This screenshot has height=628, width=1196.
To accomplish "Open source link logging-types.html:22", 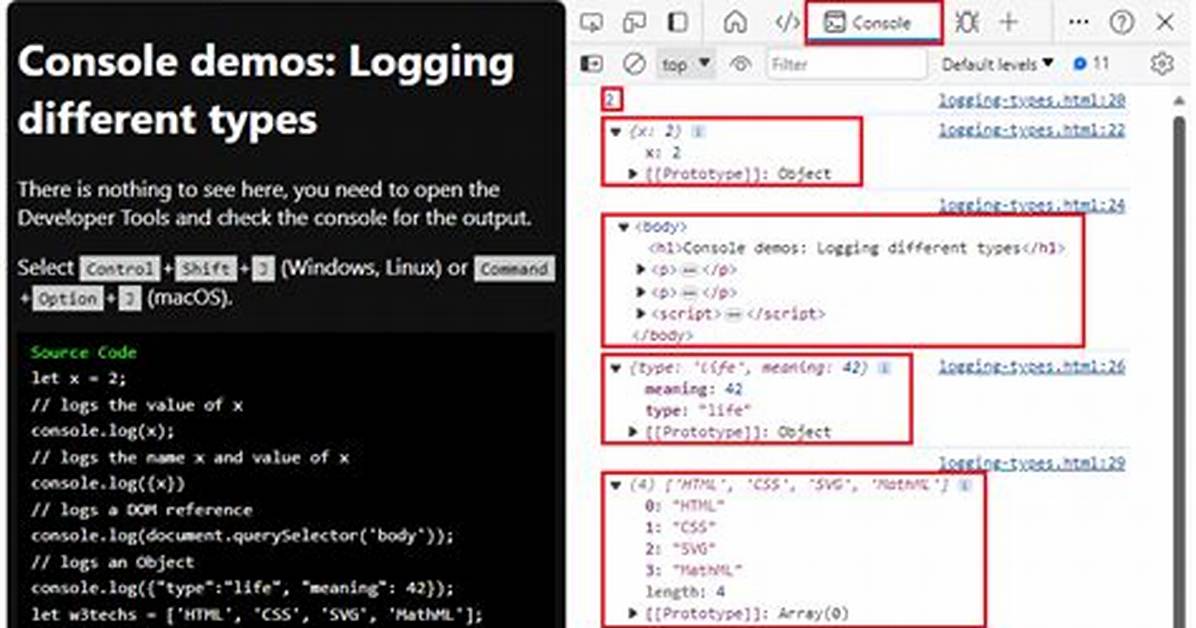I will click(1032, 130).
